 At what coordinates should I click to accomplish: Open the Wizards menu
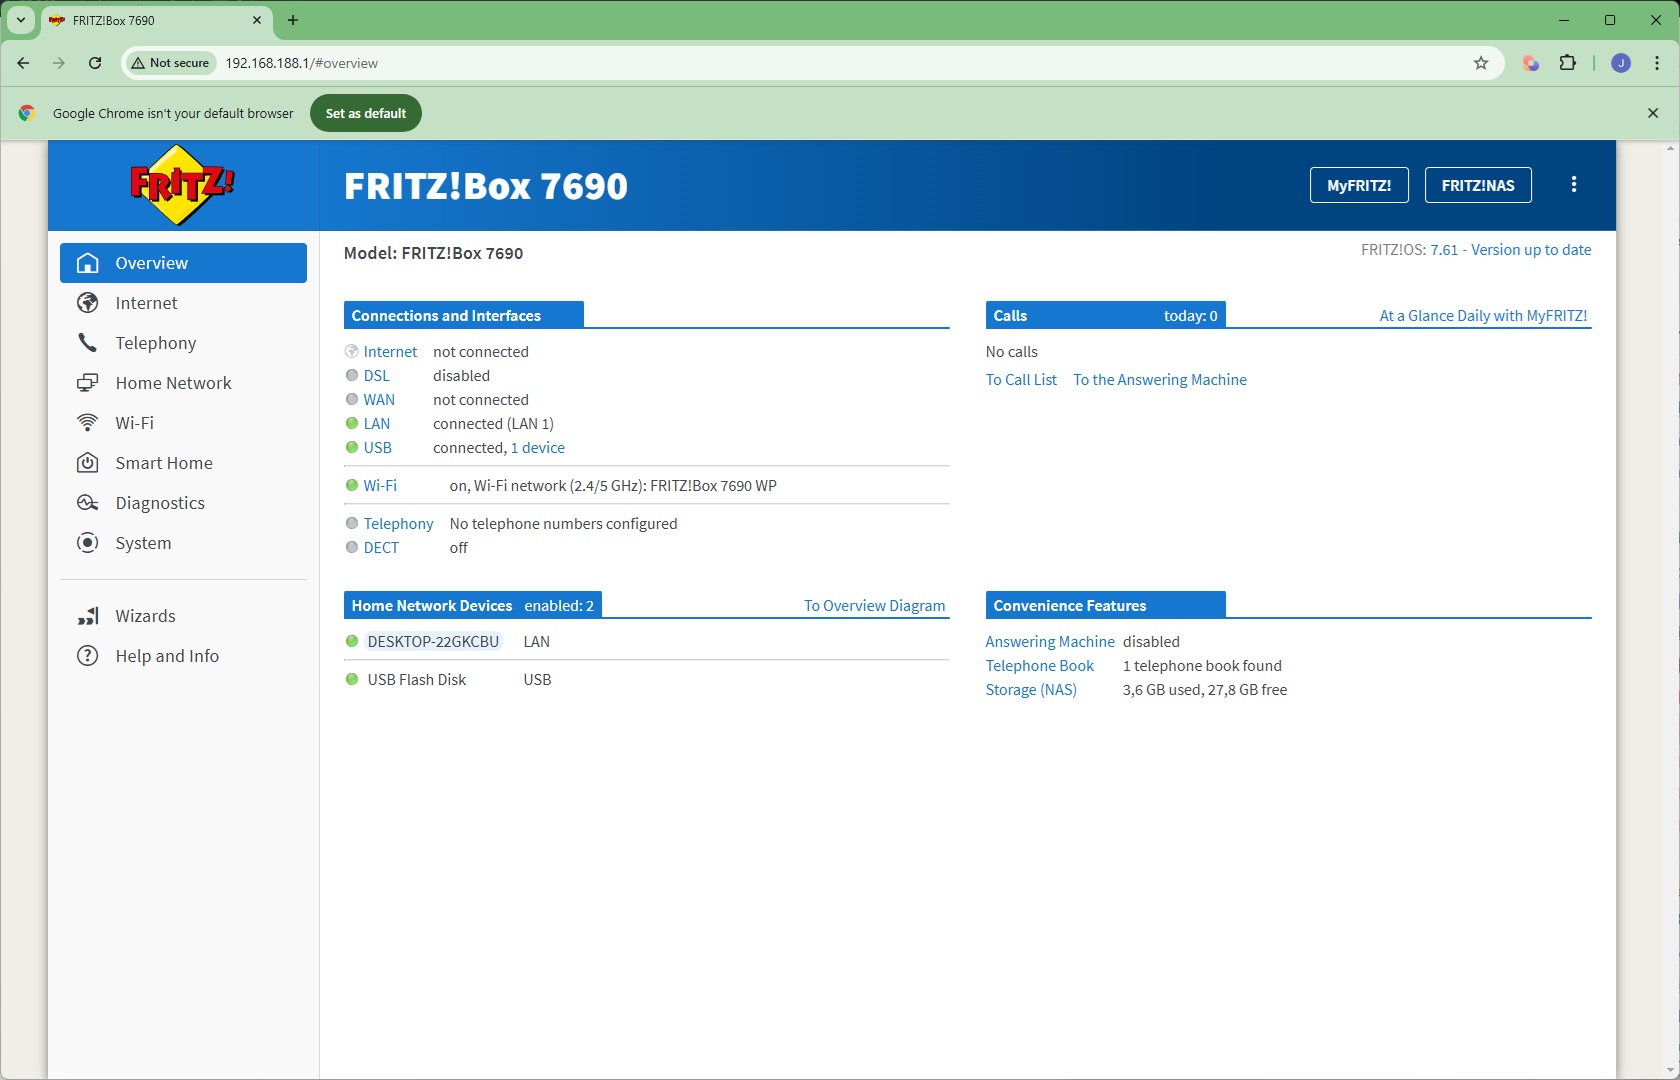coord(183,616)
